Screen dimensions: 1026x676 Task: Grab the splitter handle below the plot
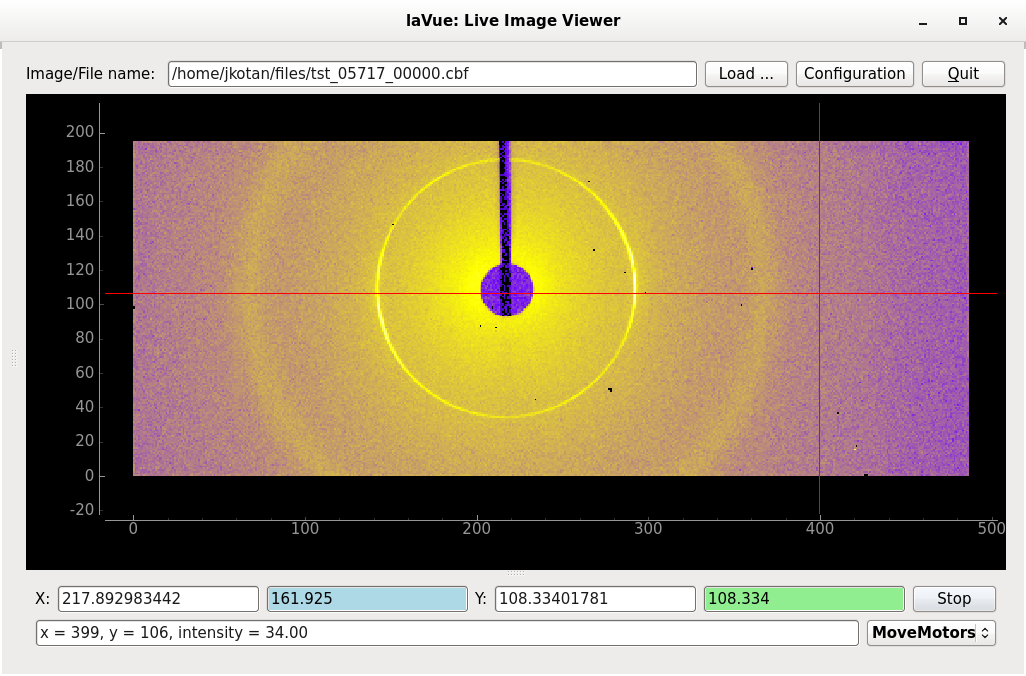pos(516,573)
